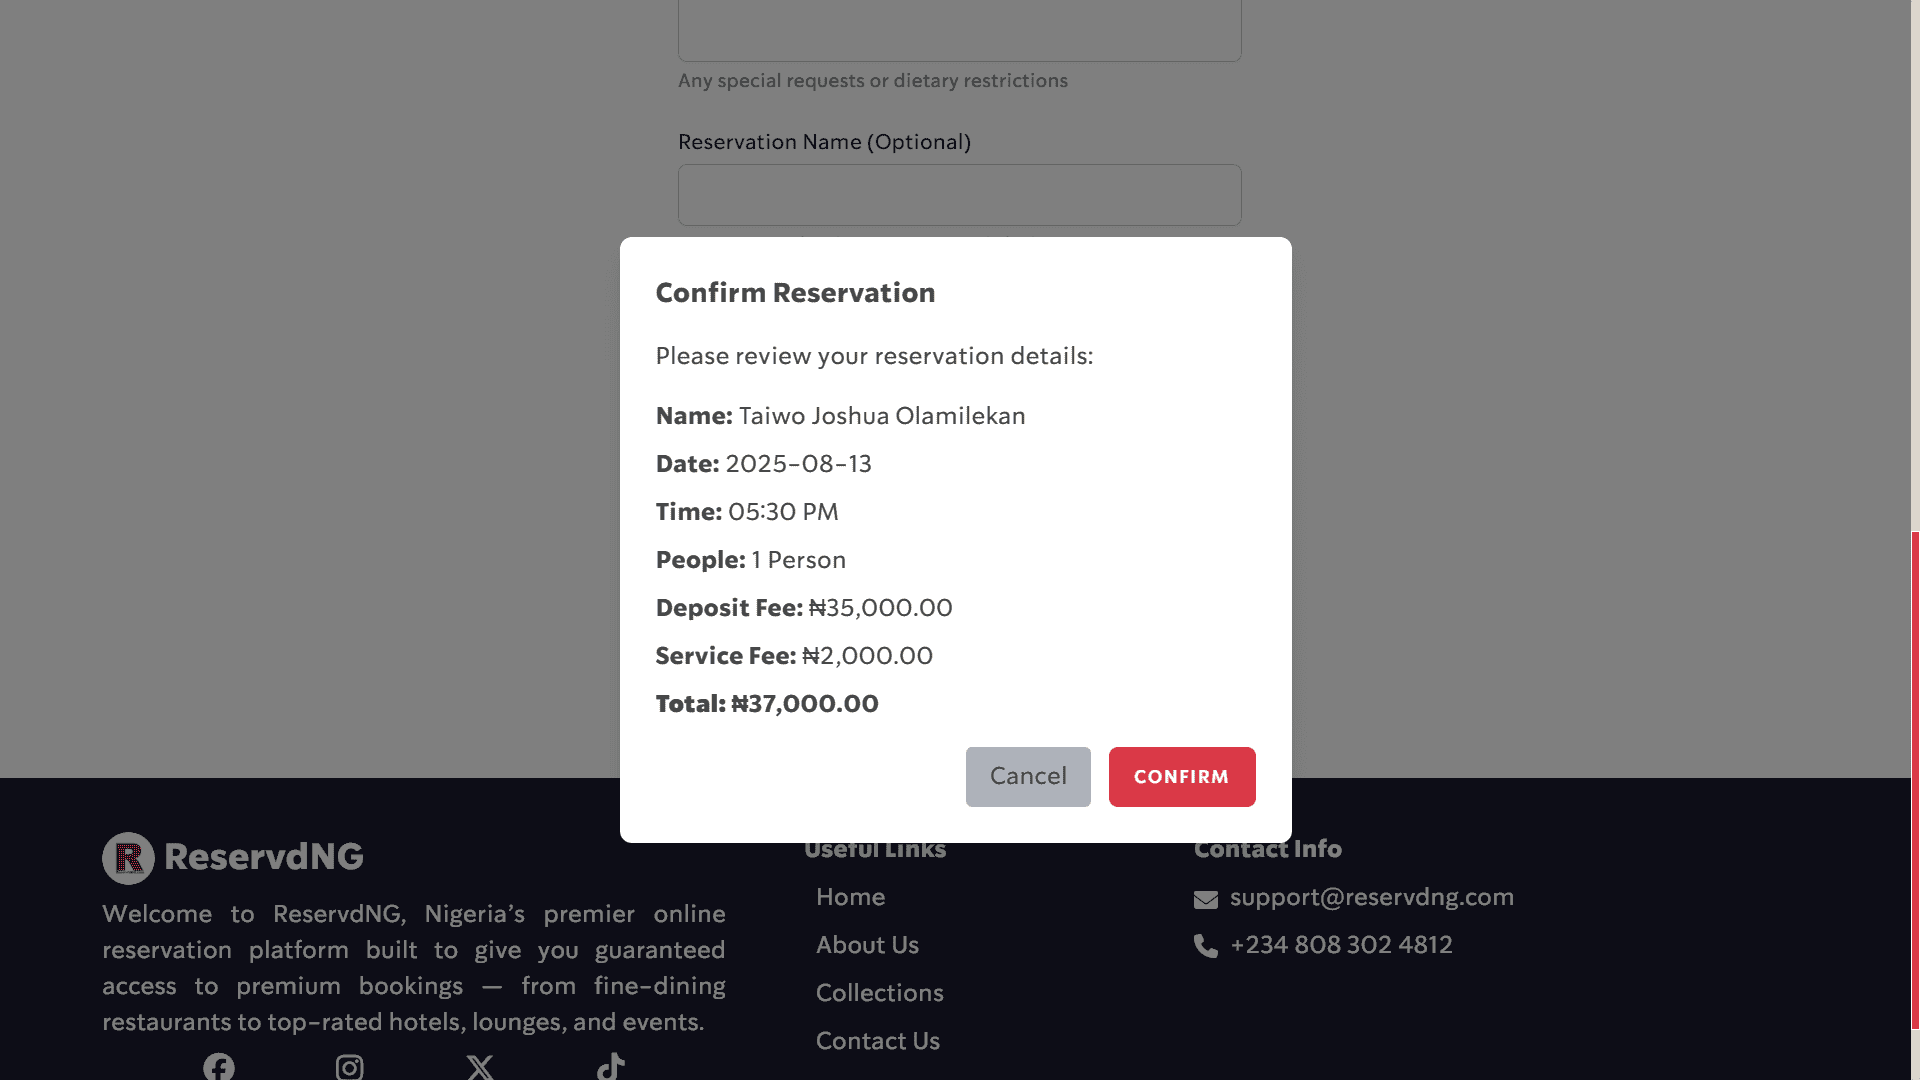The width and height of the screenshot is (1920, 1080).
Task: Cancel the reservation dialog
Action: (1028, 777)
